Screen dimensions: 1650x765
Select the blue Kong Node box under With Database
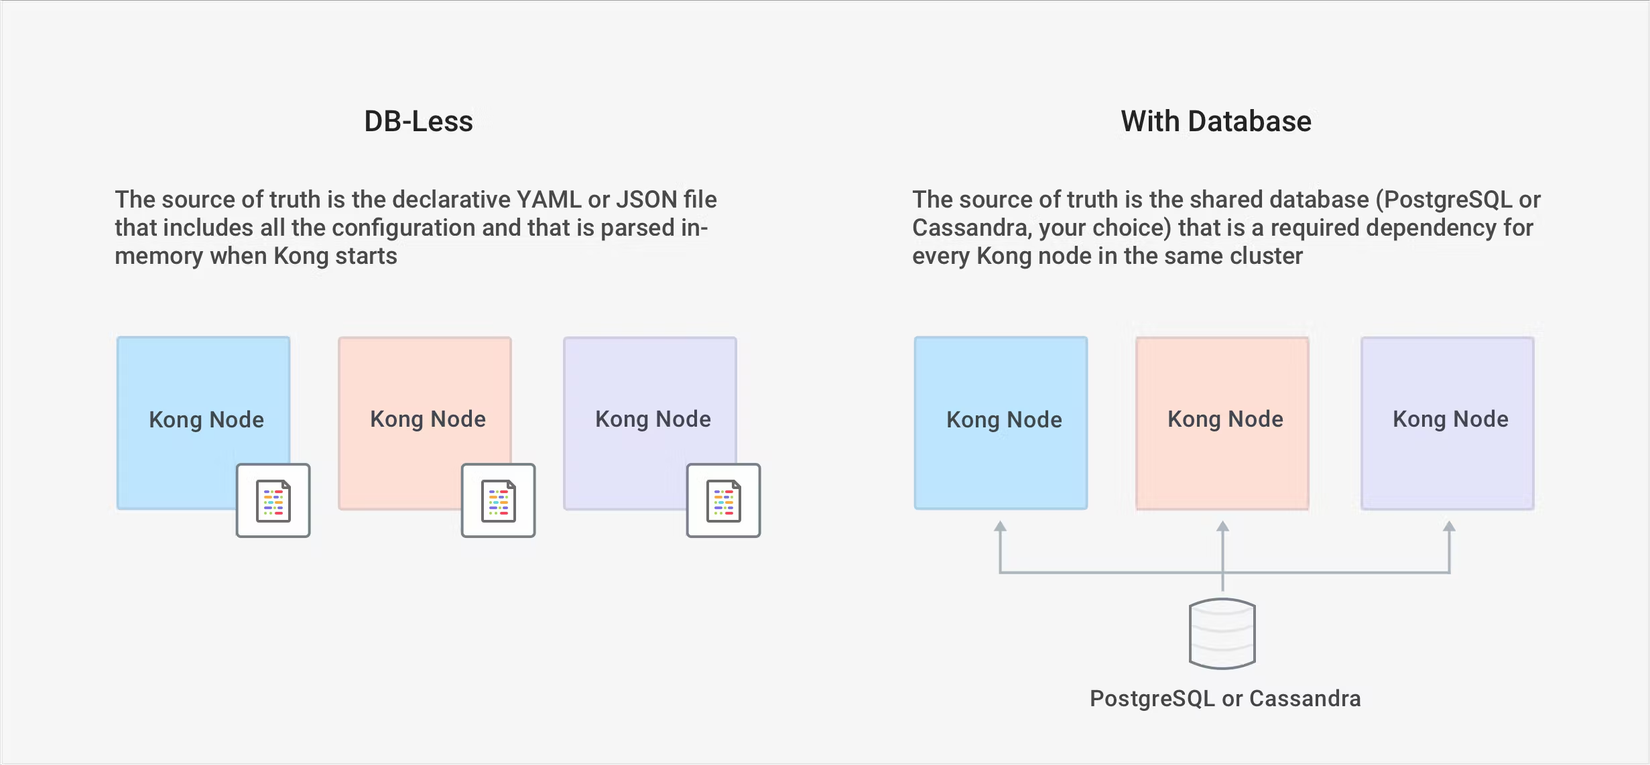1001,422
